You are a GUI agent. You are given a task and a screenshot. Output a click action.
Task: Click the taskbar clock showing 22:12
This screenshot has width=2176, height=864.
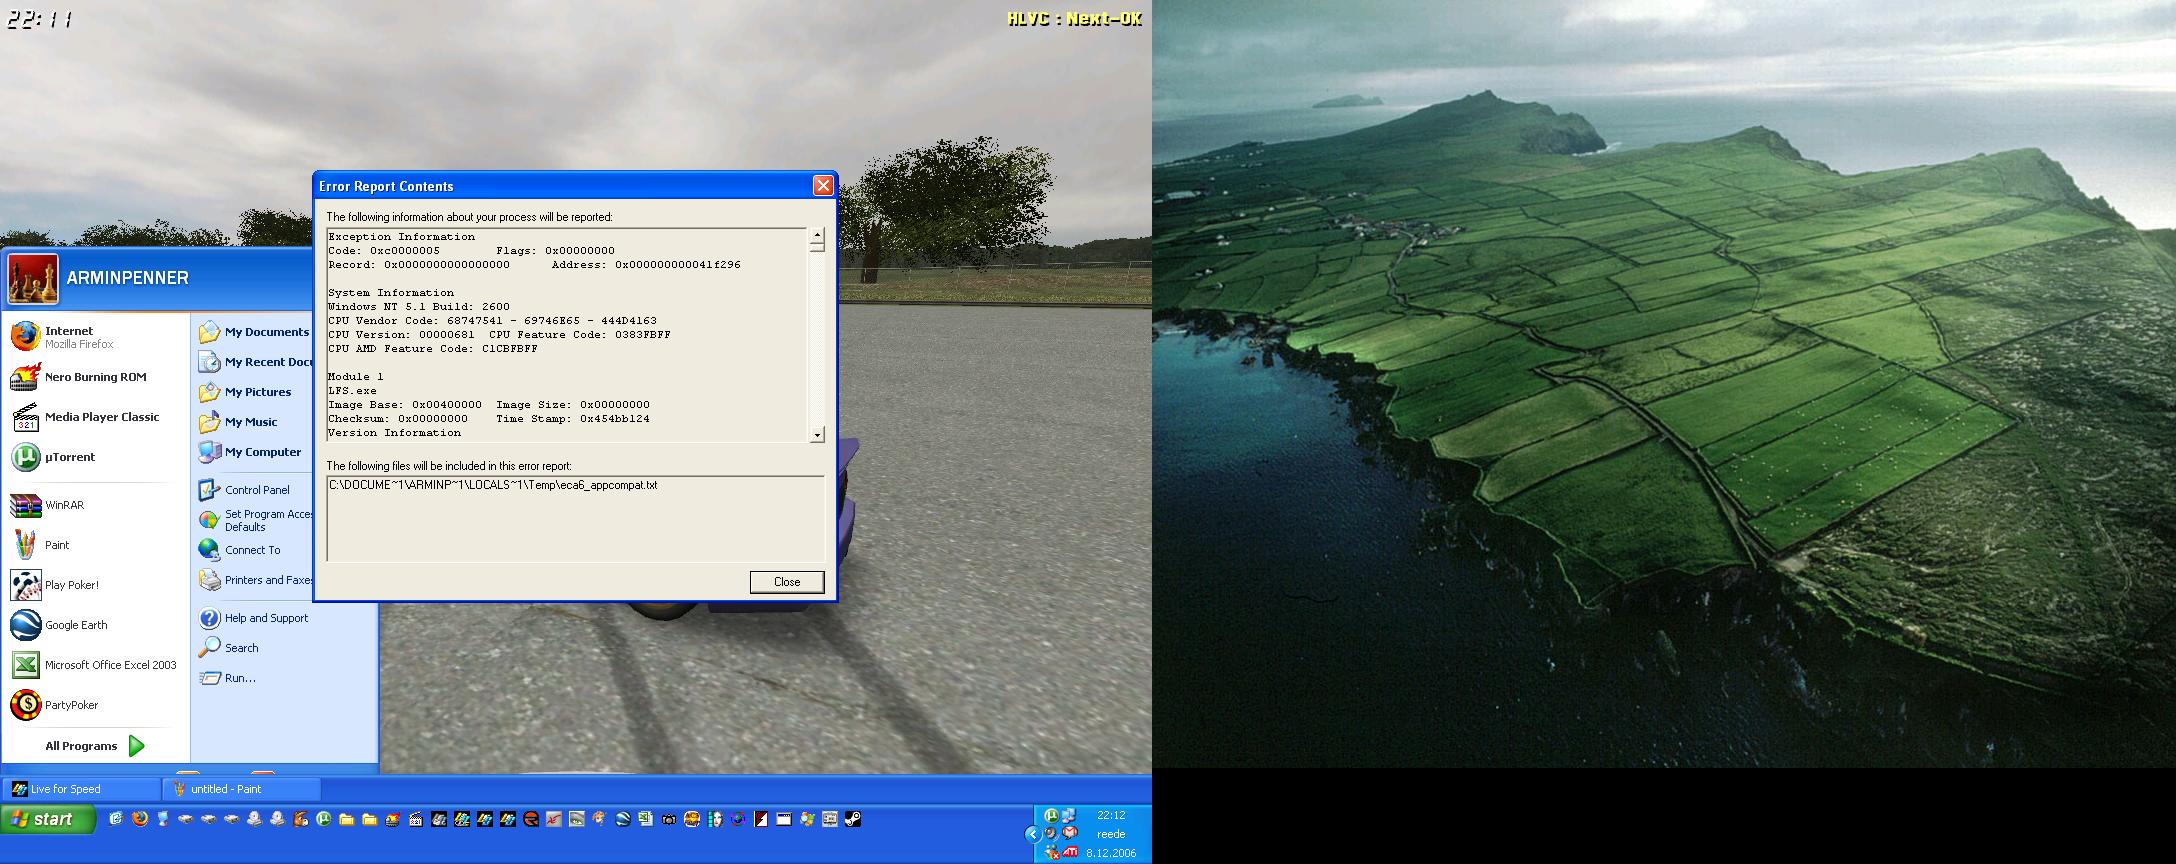coord(1111,815)
